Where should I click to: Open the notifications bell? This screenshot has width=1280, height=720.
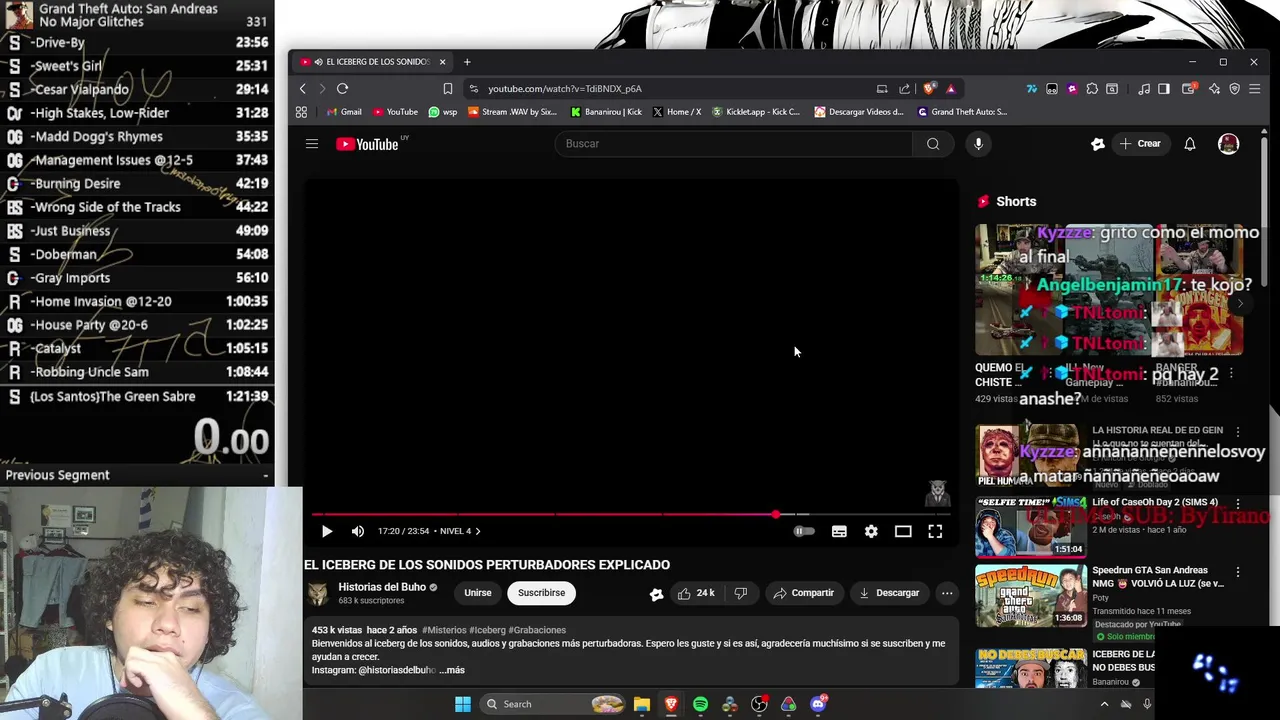click(x=1190, y=144)
